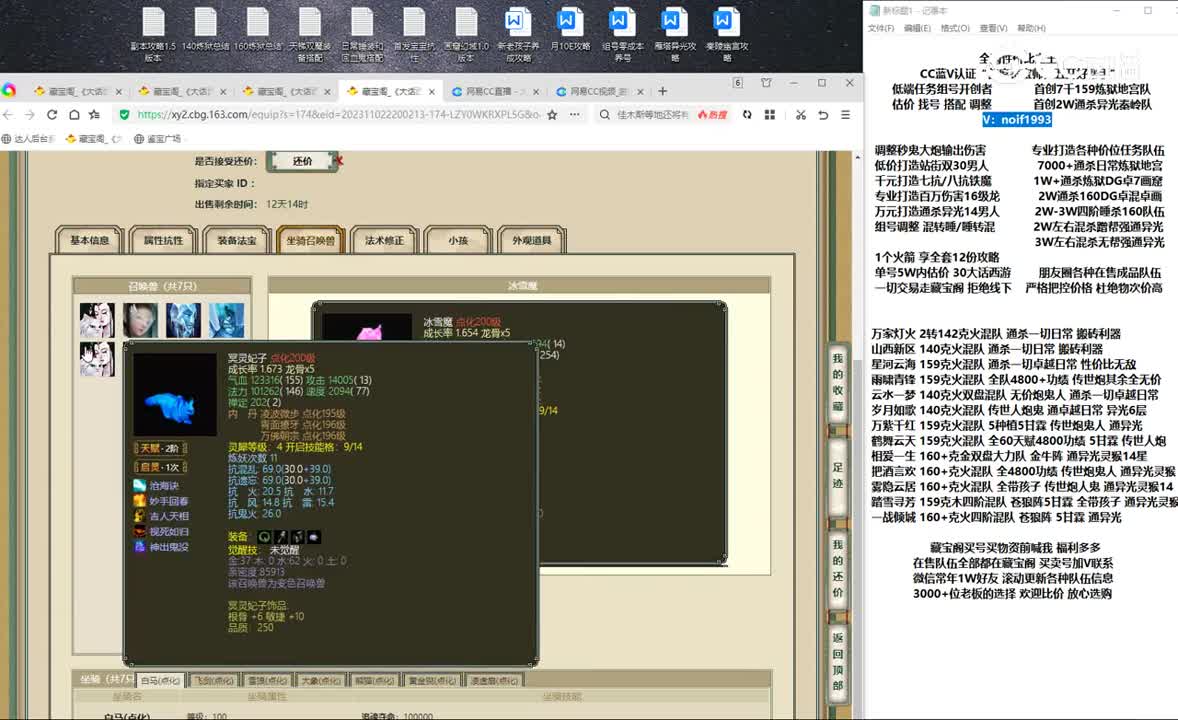Click the undo closed tab icon
This screenshot has height=720, width=1178.
tap(823, 115)
